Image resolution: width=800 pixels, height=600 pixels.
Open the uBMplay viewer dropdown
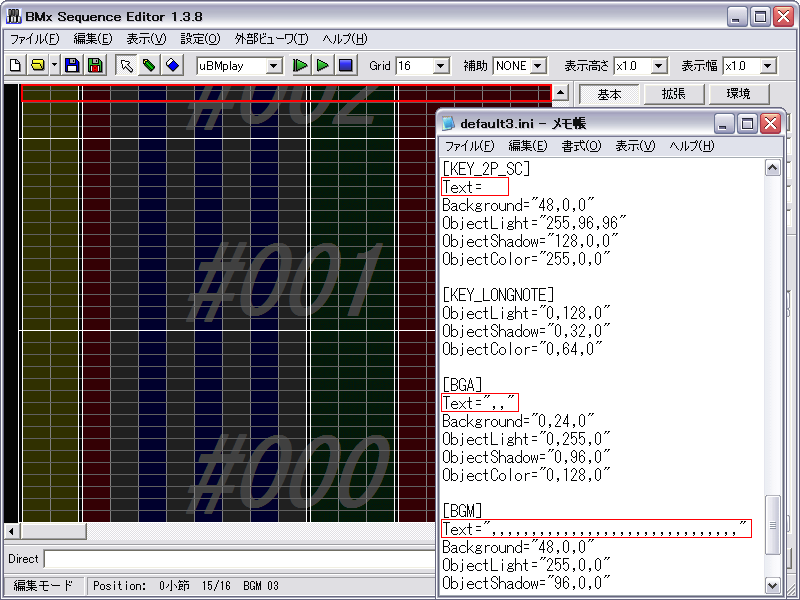[x=274, y=66]
